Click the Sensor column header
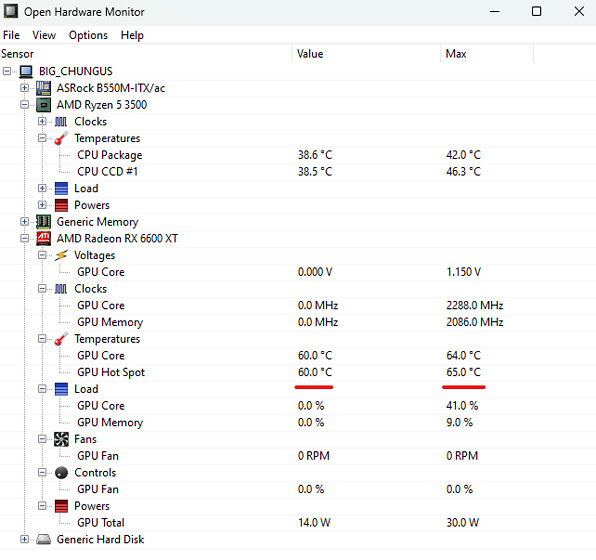Image resolution: width=596 pixels, height=560 pixels. (146, 54)
